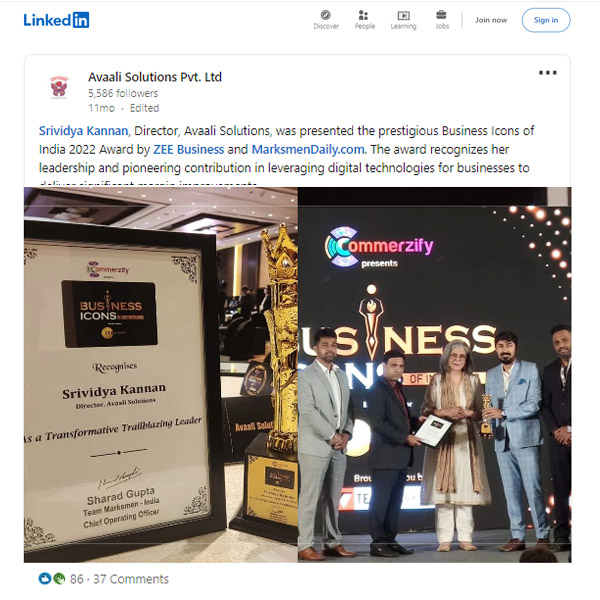This screenshot has width=600, height=600.
Task: Click the Sign in button
Action: point(546,20)
